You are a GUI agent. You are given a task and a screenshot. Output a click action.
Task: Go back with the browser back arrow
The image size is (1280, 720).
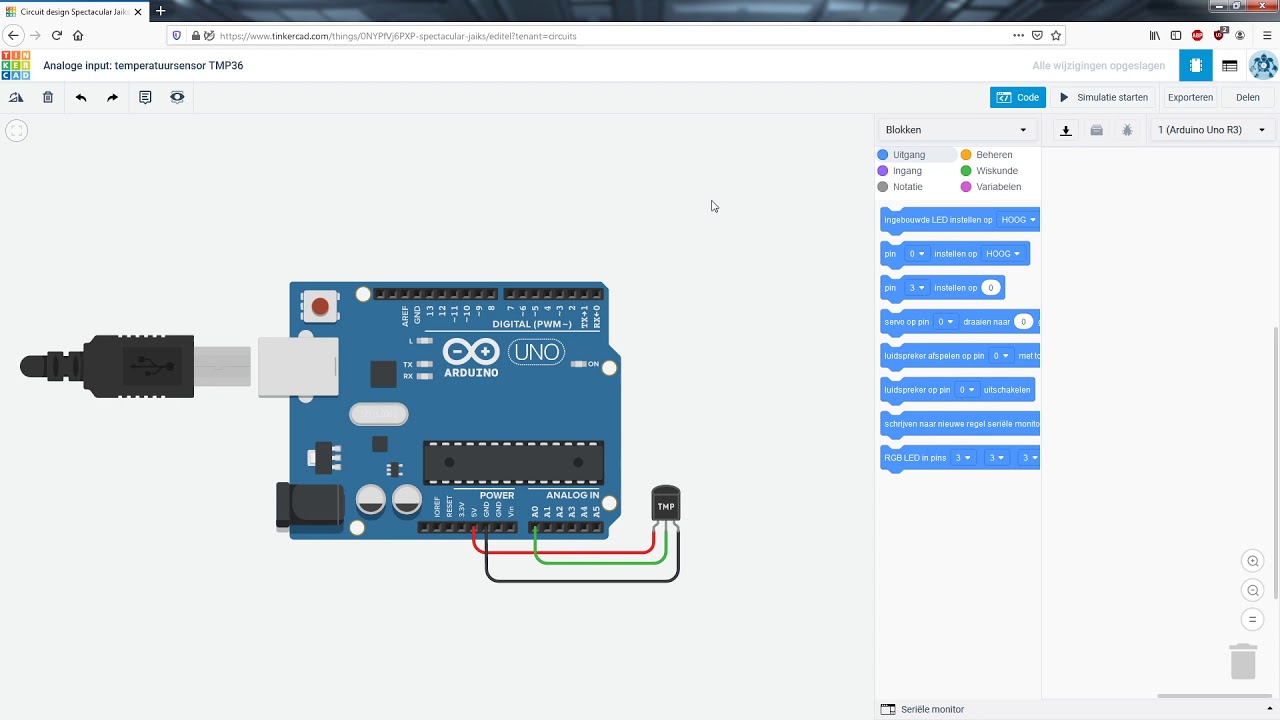pyautogui.click(x=14, y=35)
